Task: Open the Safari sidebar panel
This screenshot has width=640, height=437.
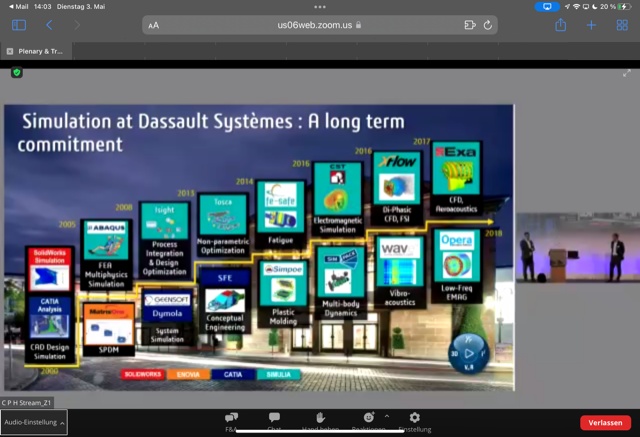Action: click(19, 25)
